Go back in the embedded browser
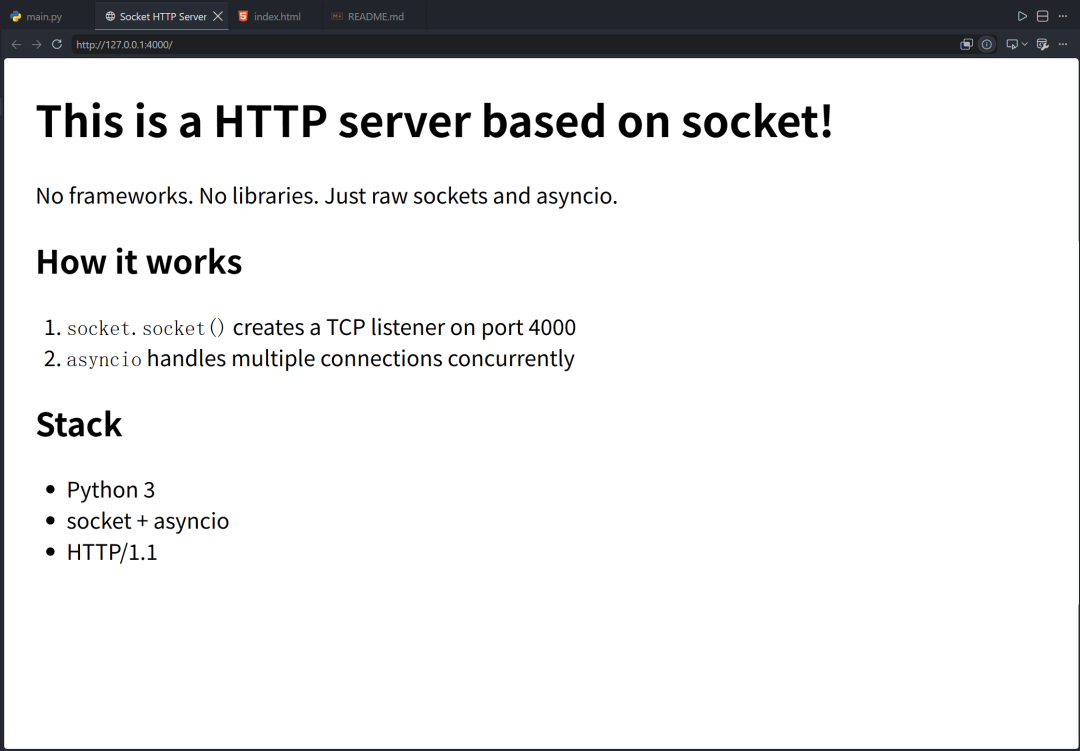 pos(17,45)
